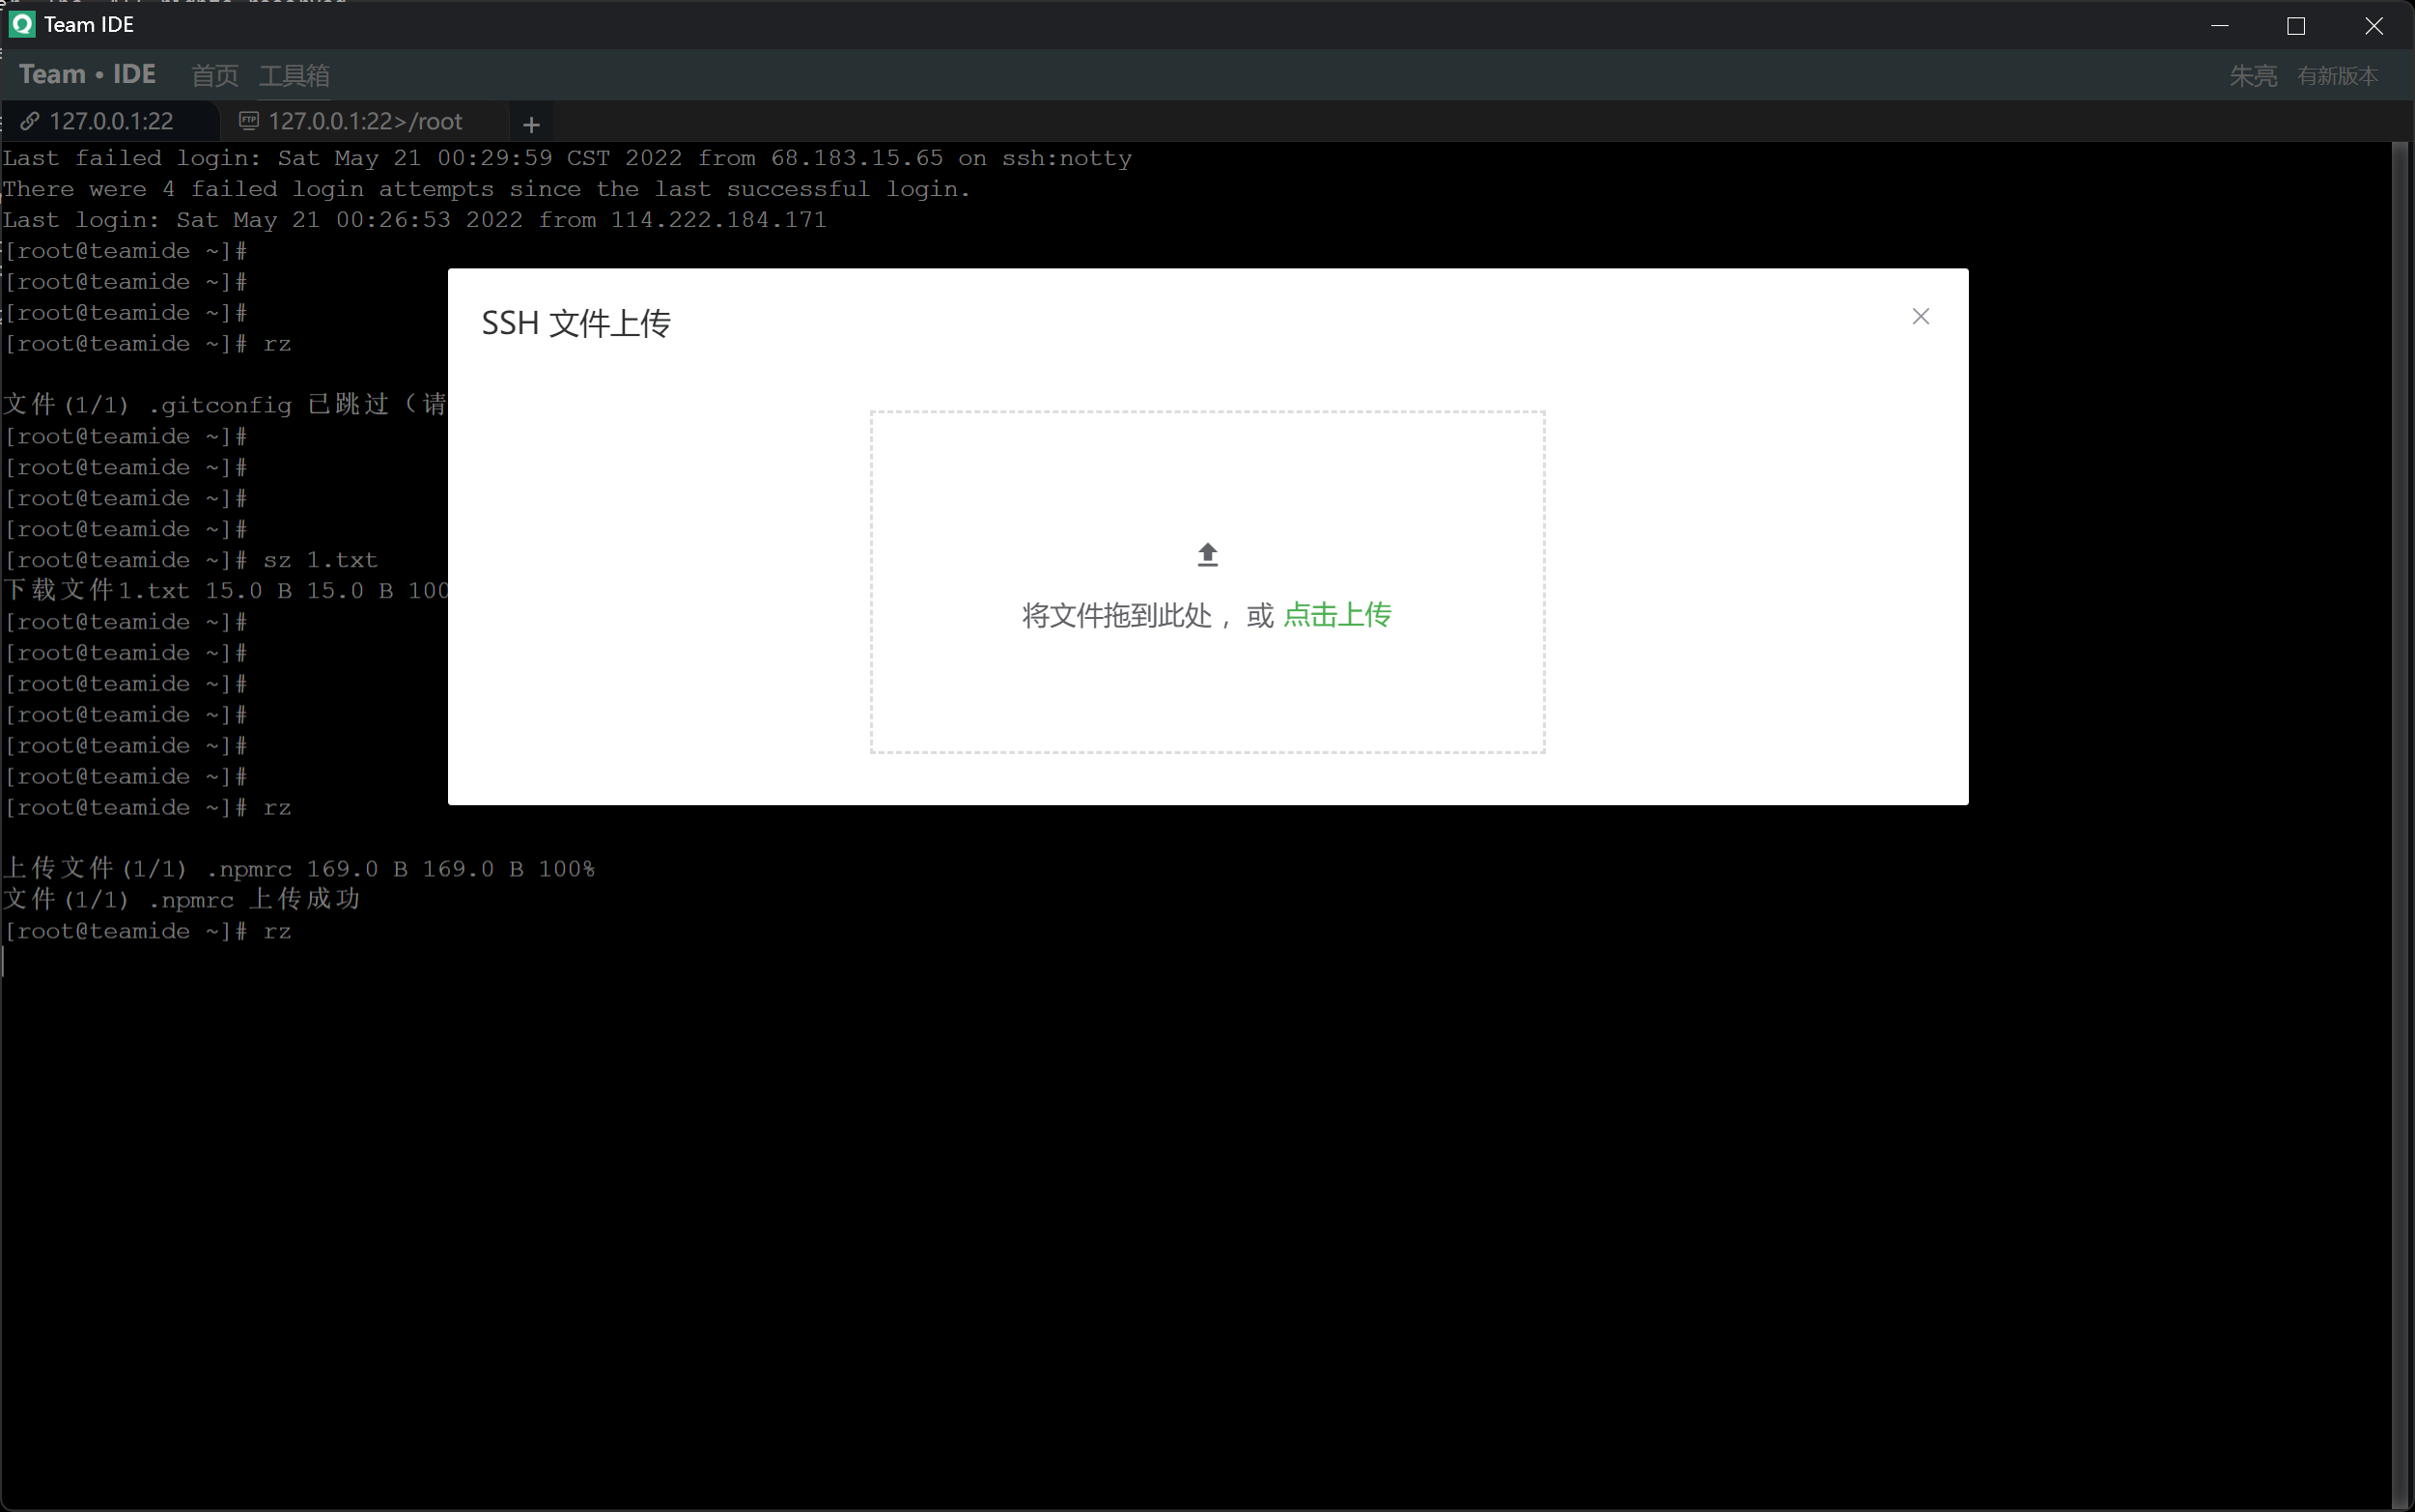Click the drag-and-drop hint text 将文件拖到此处
Viewport: 2415px width, 1512px height.
1116,616
